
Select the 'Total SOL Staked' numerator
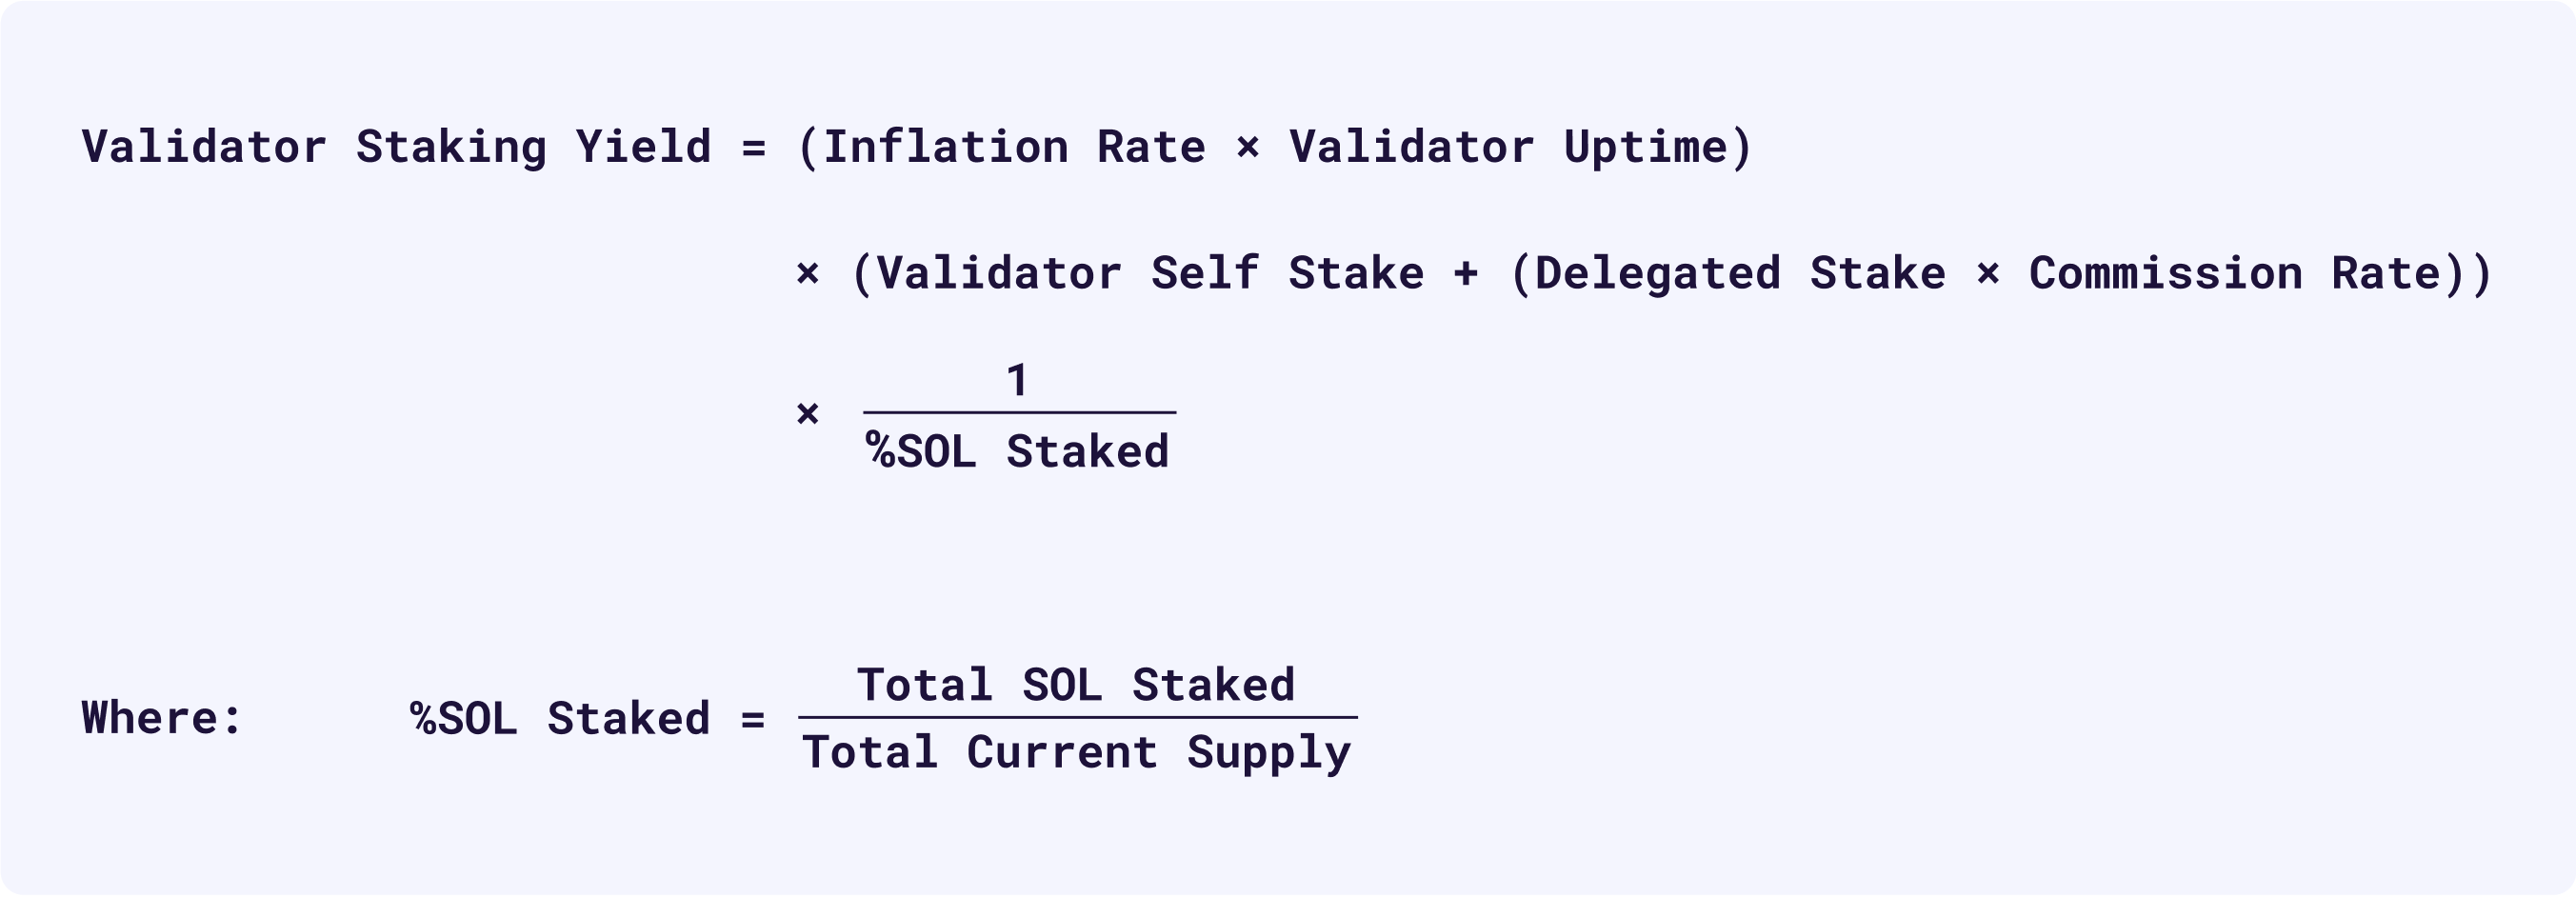1076,685
